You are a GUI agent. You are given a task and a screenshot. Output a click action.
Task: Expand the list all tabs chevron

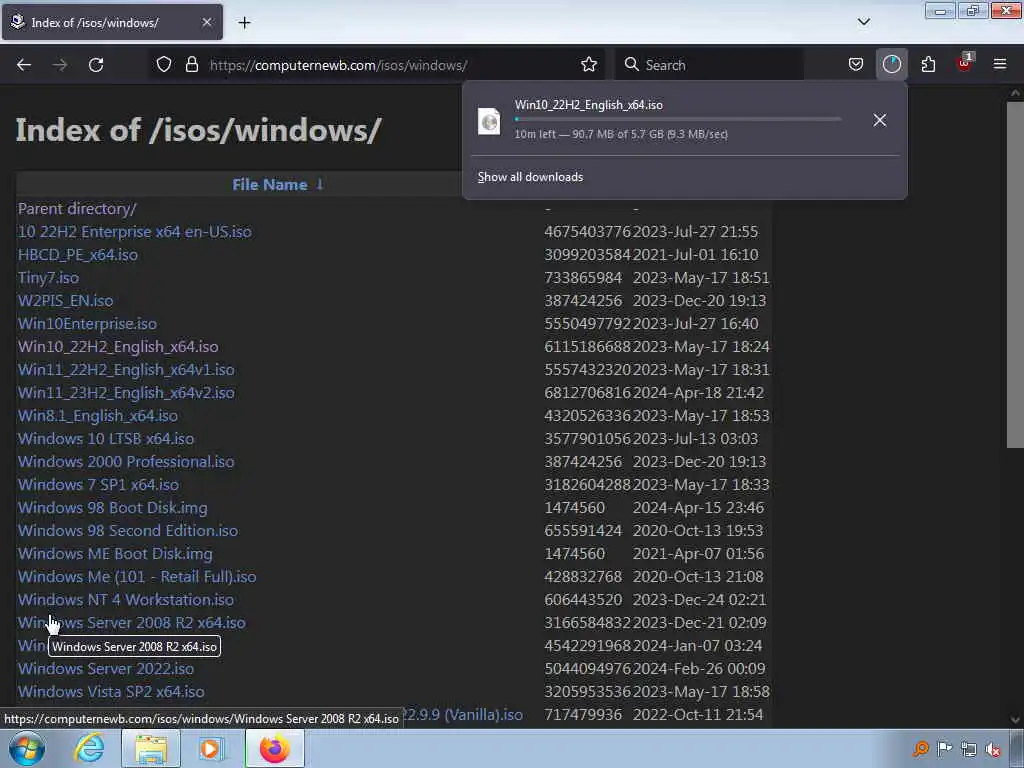pos(863,22)
